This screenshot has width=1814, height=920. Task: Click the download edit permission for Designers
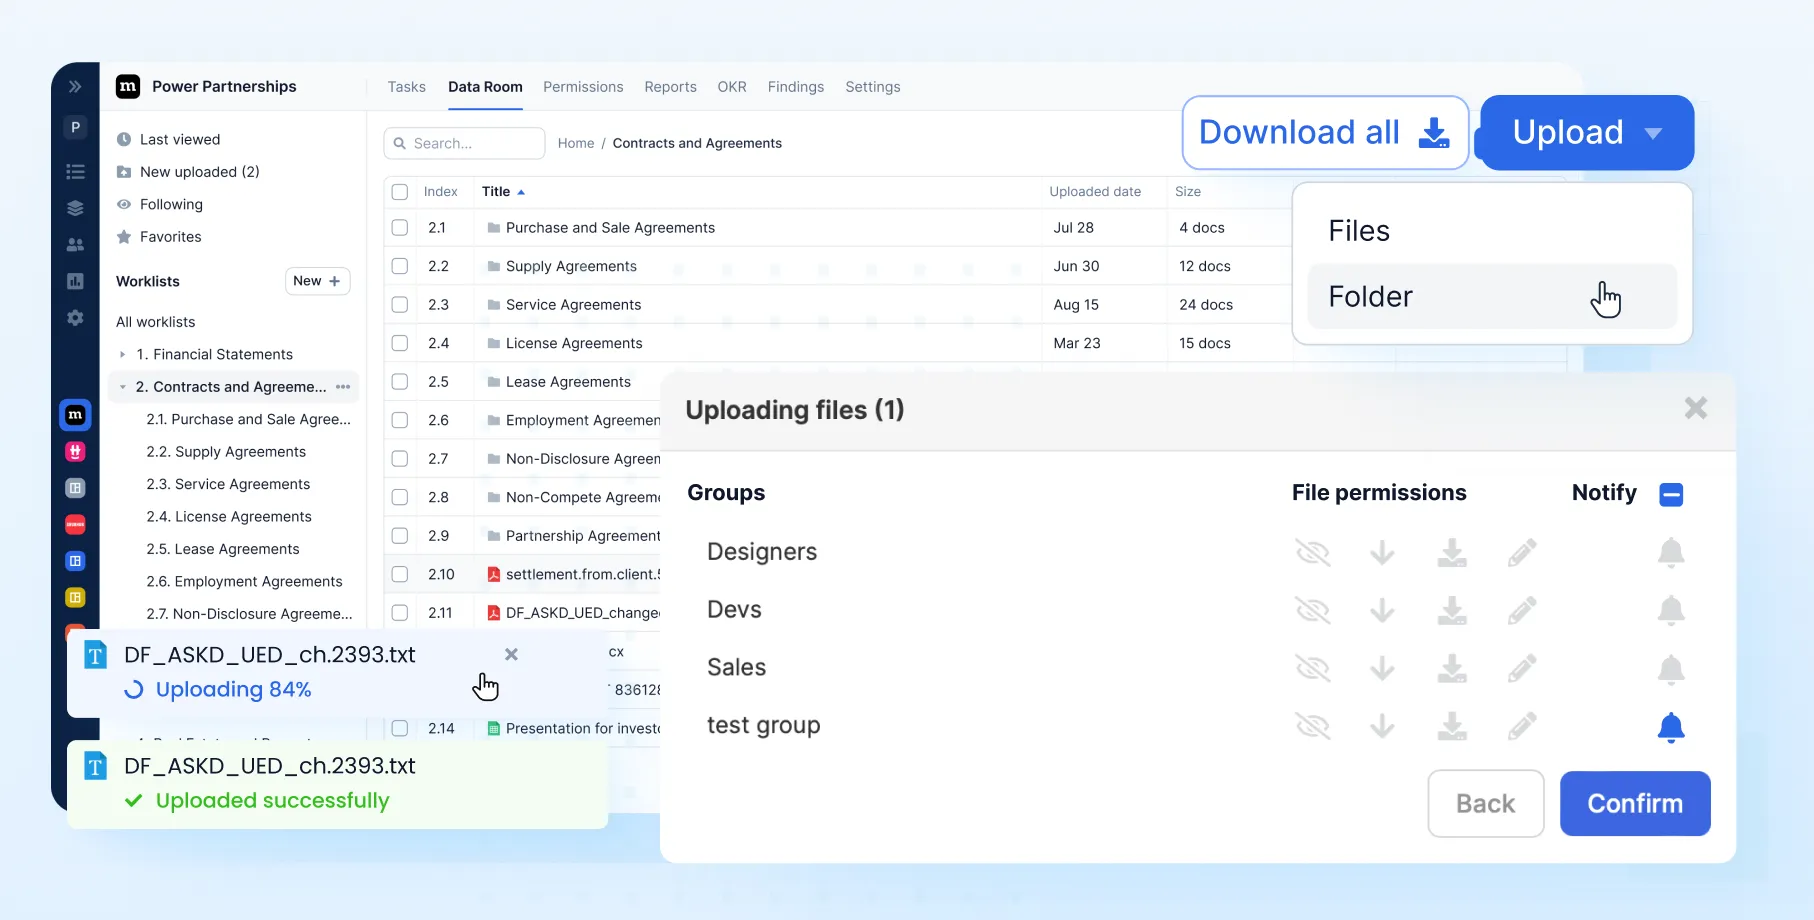coord(1452,552)
